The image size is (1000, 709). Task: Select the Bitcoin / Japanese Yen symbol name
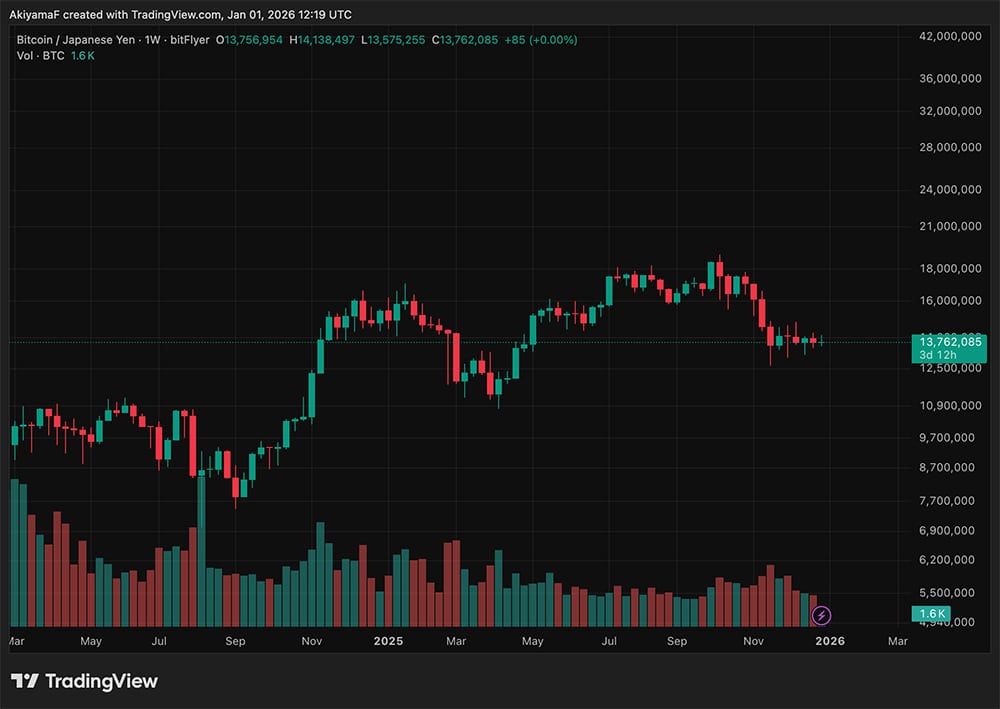coord(75,41)
